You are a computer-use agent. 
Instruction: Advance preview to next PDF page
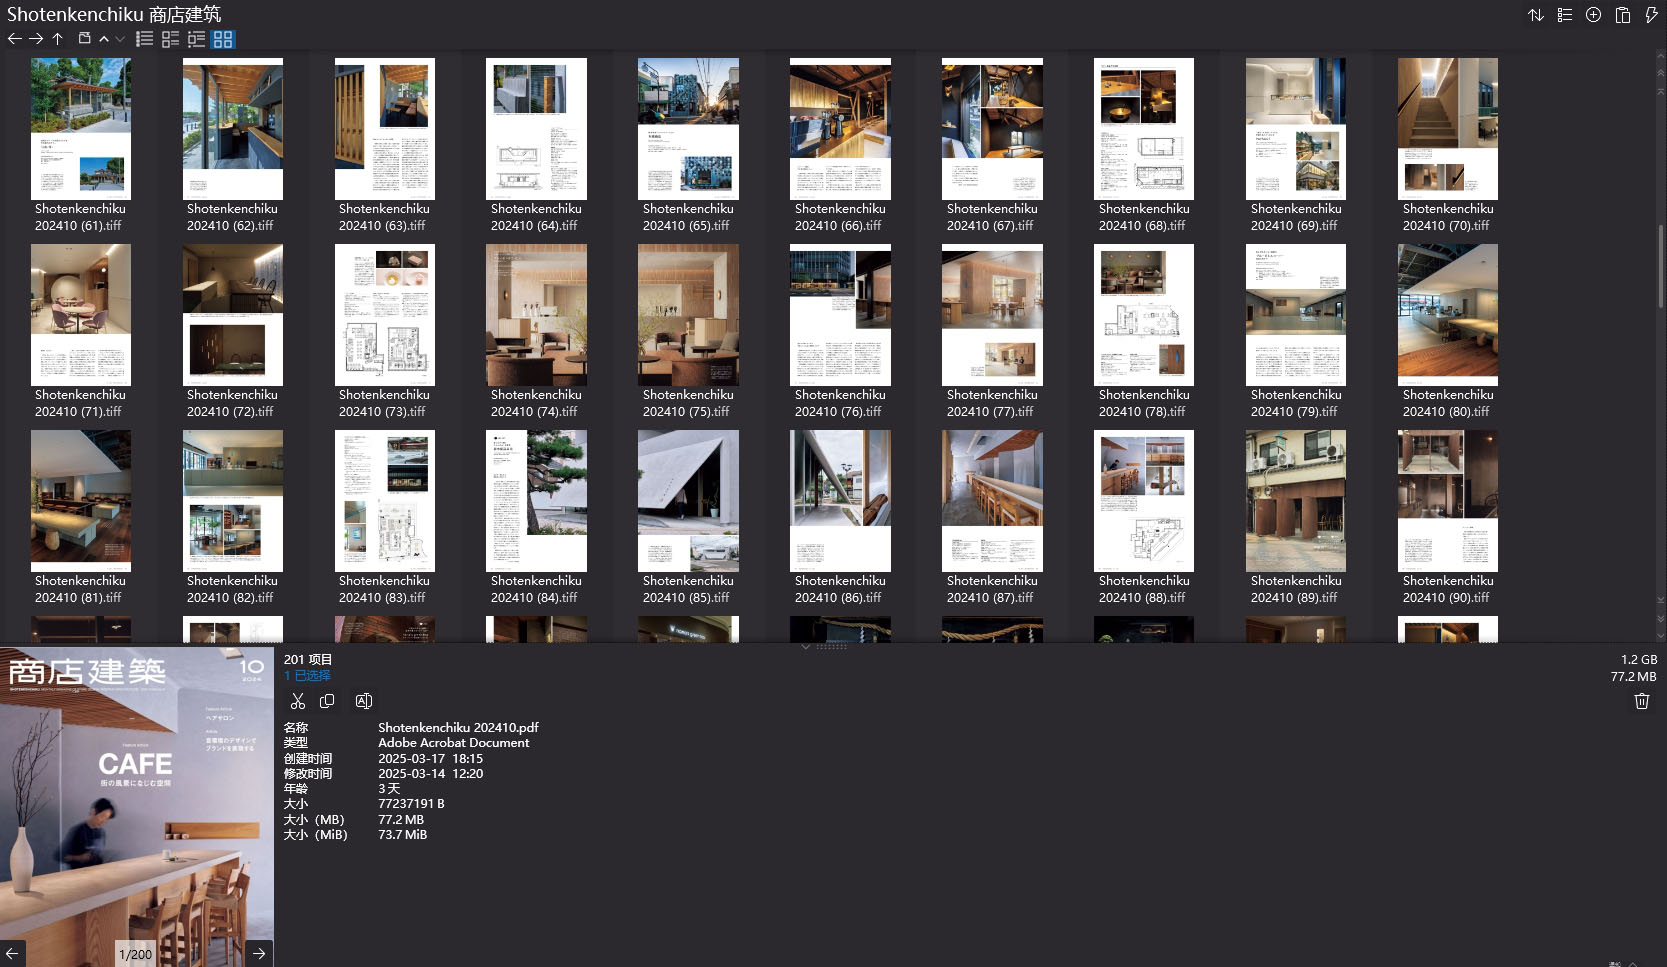click(x=259, y=954)
